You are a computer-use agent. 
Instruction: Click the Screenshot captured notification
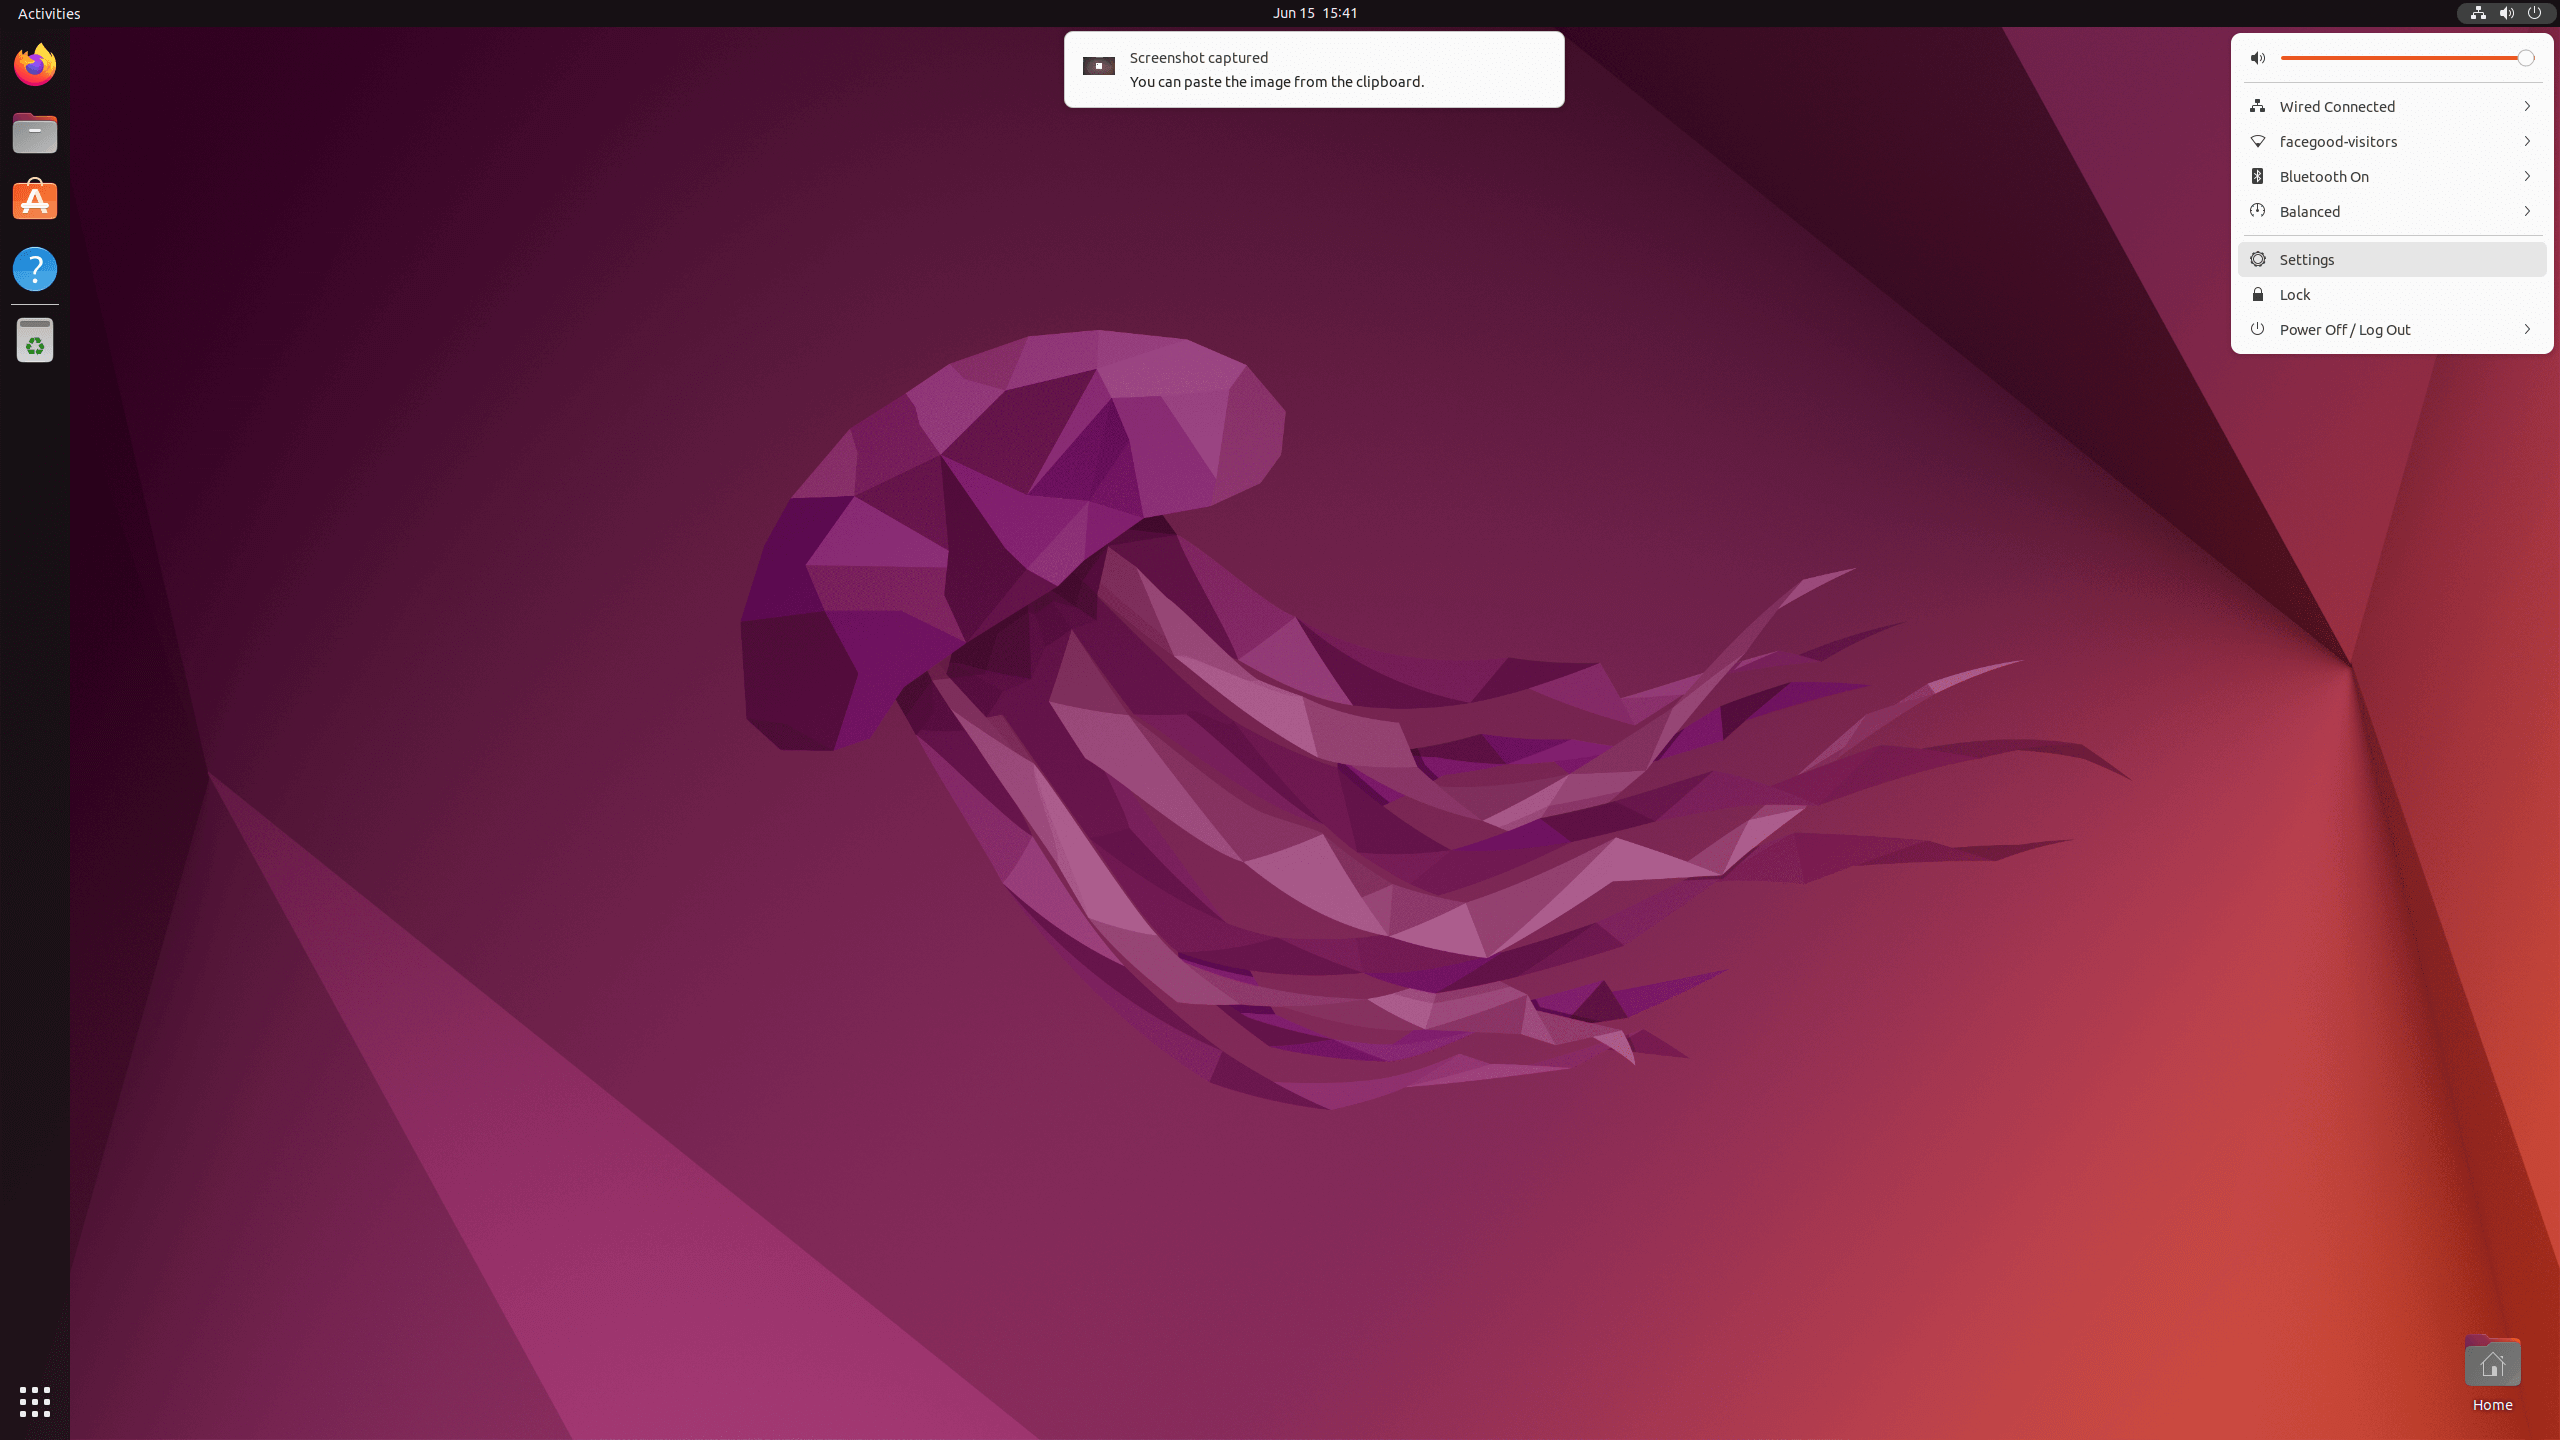pos(1314,69)
